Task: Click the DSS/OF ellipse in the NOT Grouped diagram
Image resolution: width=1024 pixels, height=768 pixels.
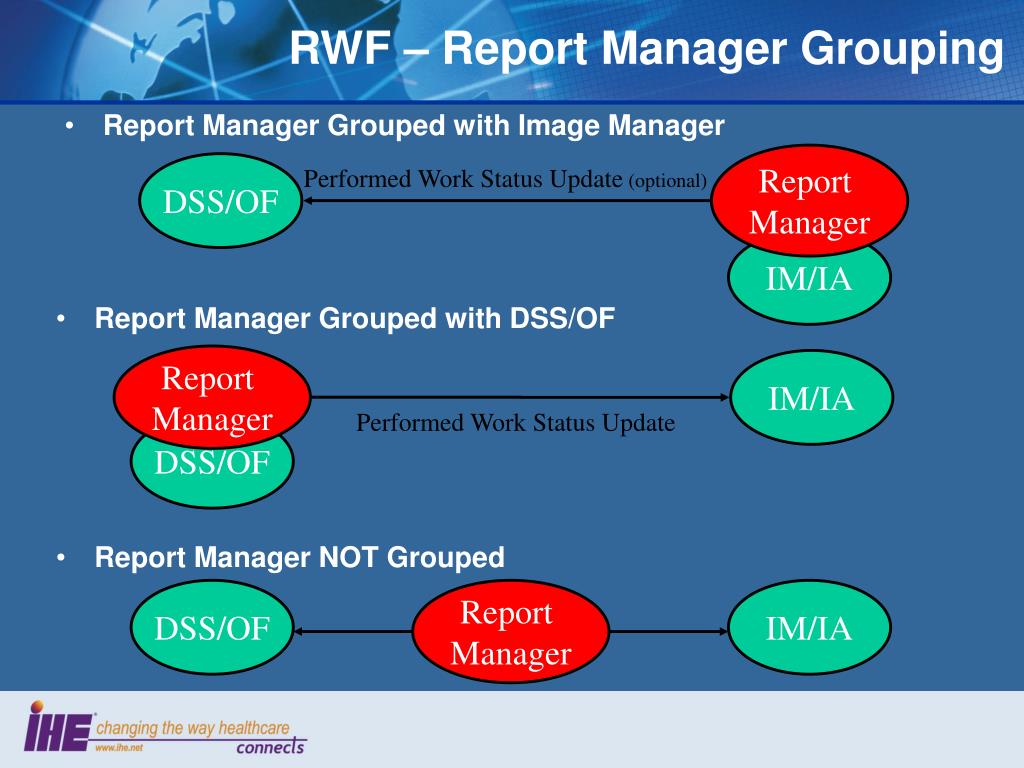Action: point(212,628)
